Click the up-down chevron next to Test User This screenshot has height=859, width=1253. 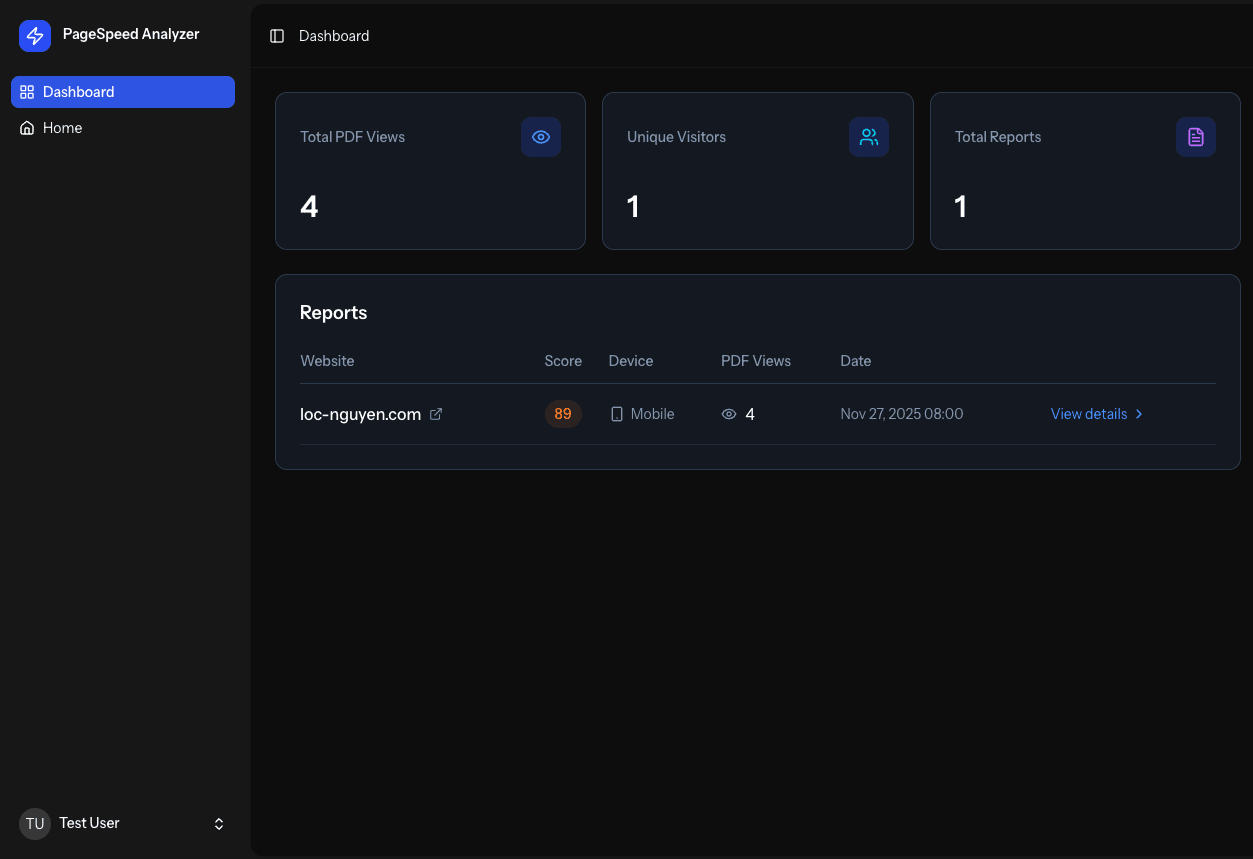point(218,823)
